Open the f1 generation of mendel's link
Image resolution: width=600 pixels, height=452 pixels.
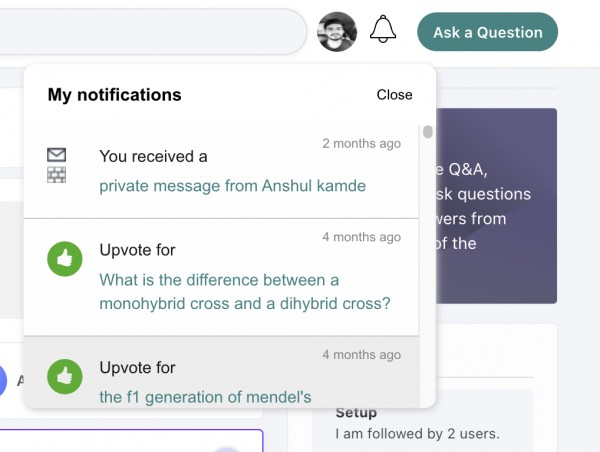(205, 397)
